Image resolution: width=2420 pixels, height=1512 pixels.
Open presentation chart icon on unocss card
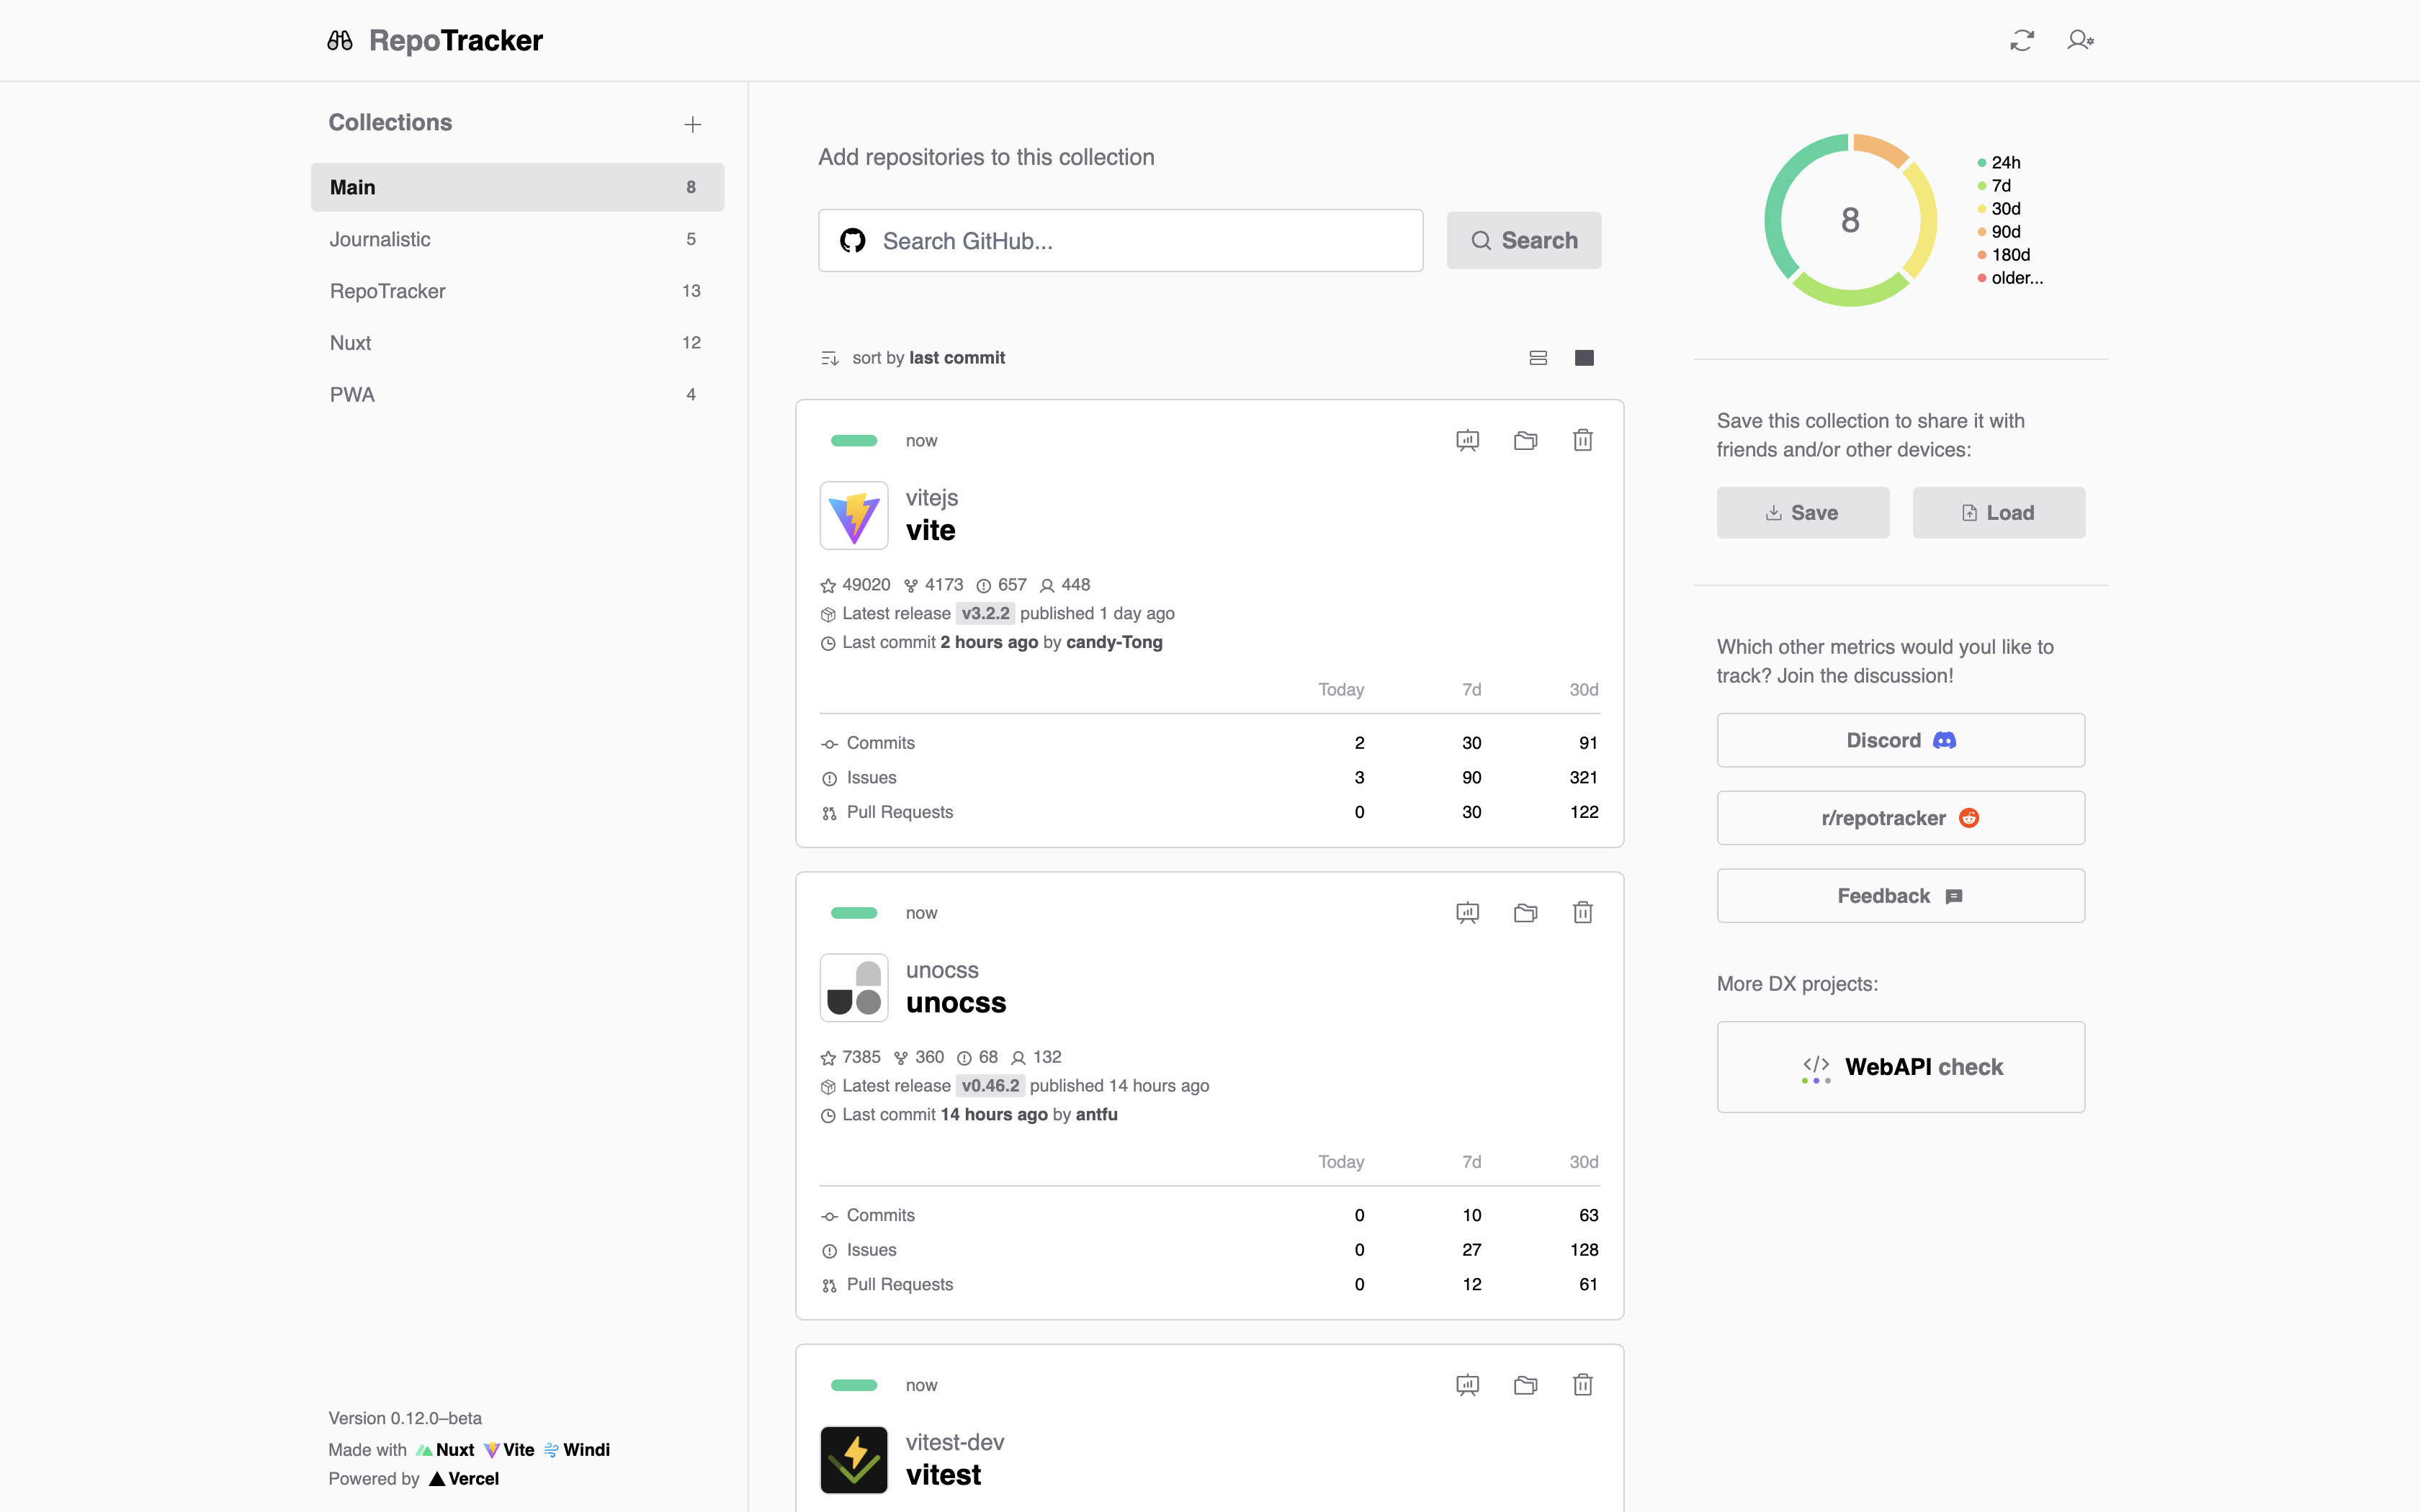coord(1467,912)
